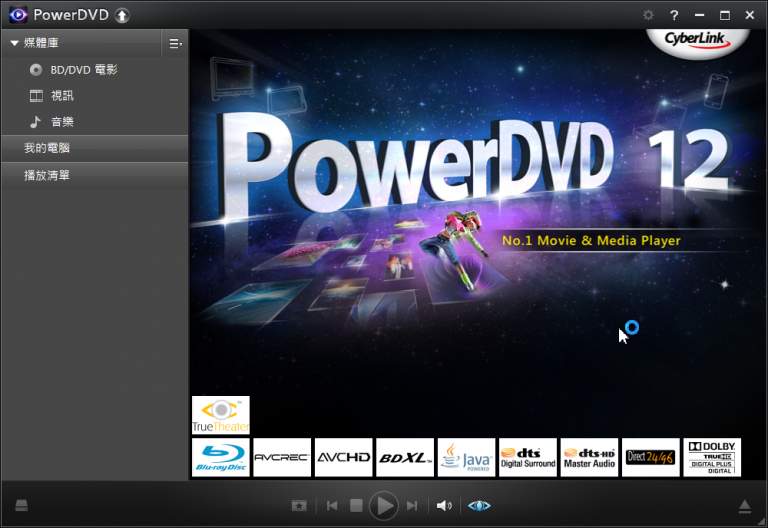Click the TrueTheater logo badge
The image size is (768, 528).
point(221,415)
